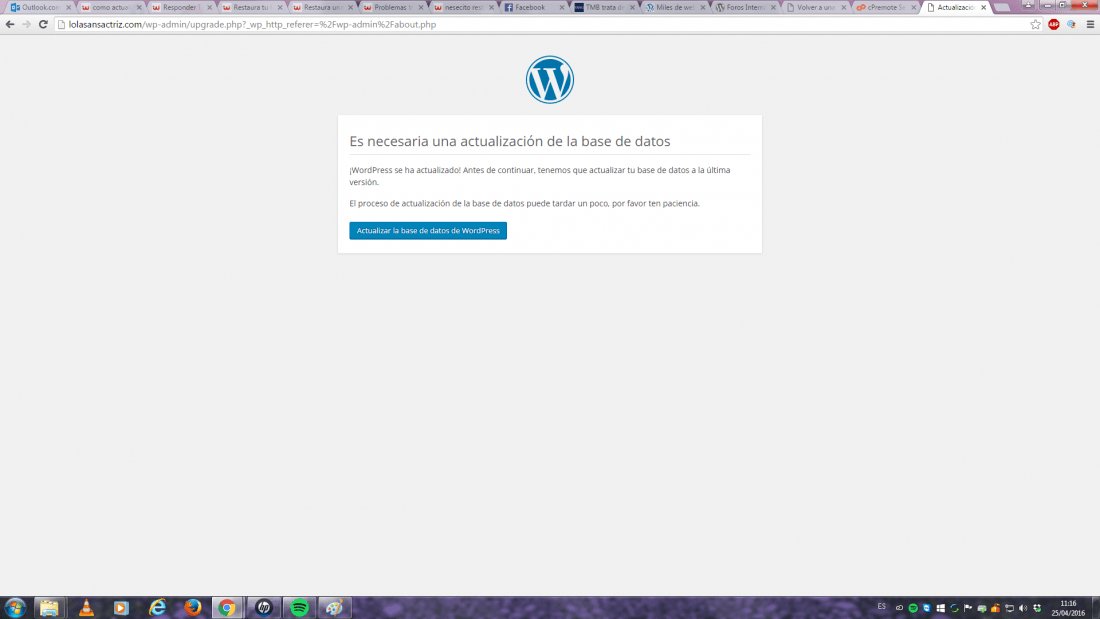Open Windows Media Player taskbar icon
The height and width of the screenshot is (619, 1100).
pyautogui.click(x=121, y=608)
